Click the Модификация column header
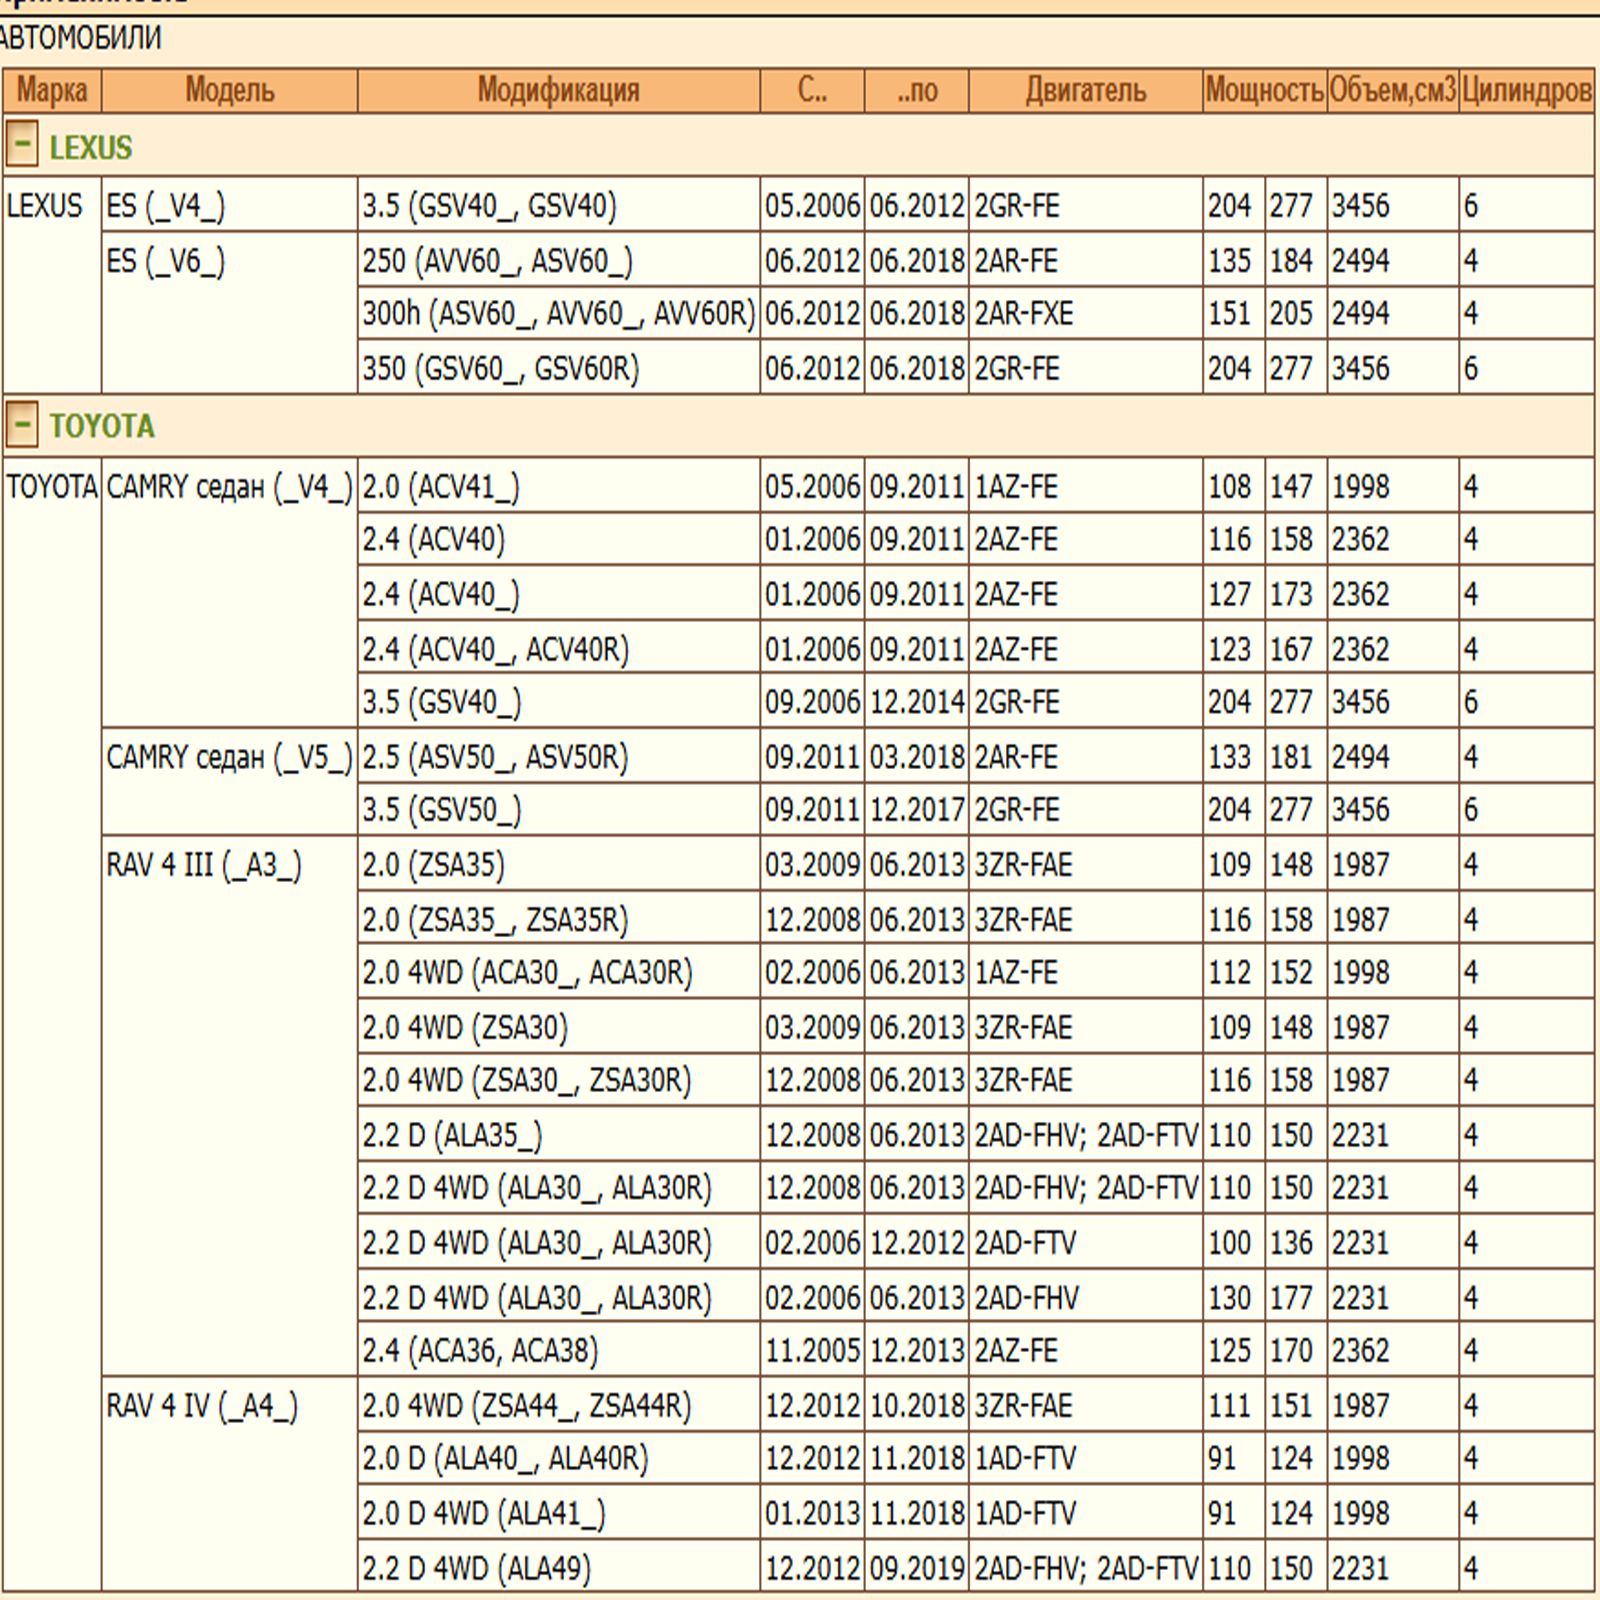Viewport: 1600px width, 1600px height. pos(558,91)
